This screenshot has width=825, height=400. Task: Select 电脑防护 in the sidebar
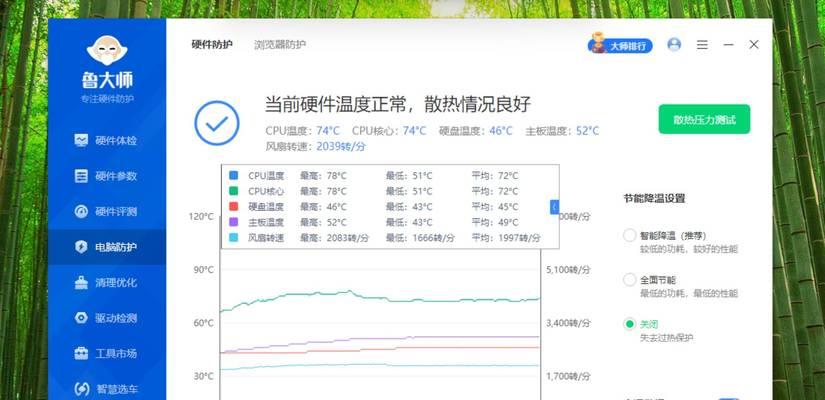click(x=107, y=247)
